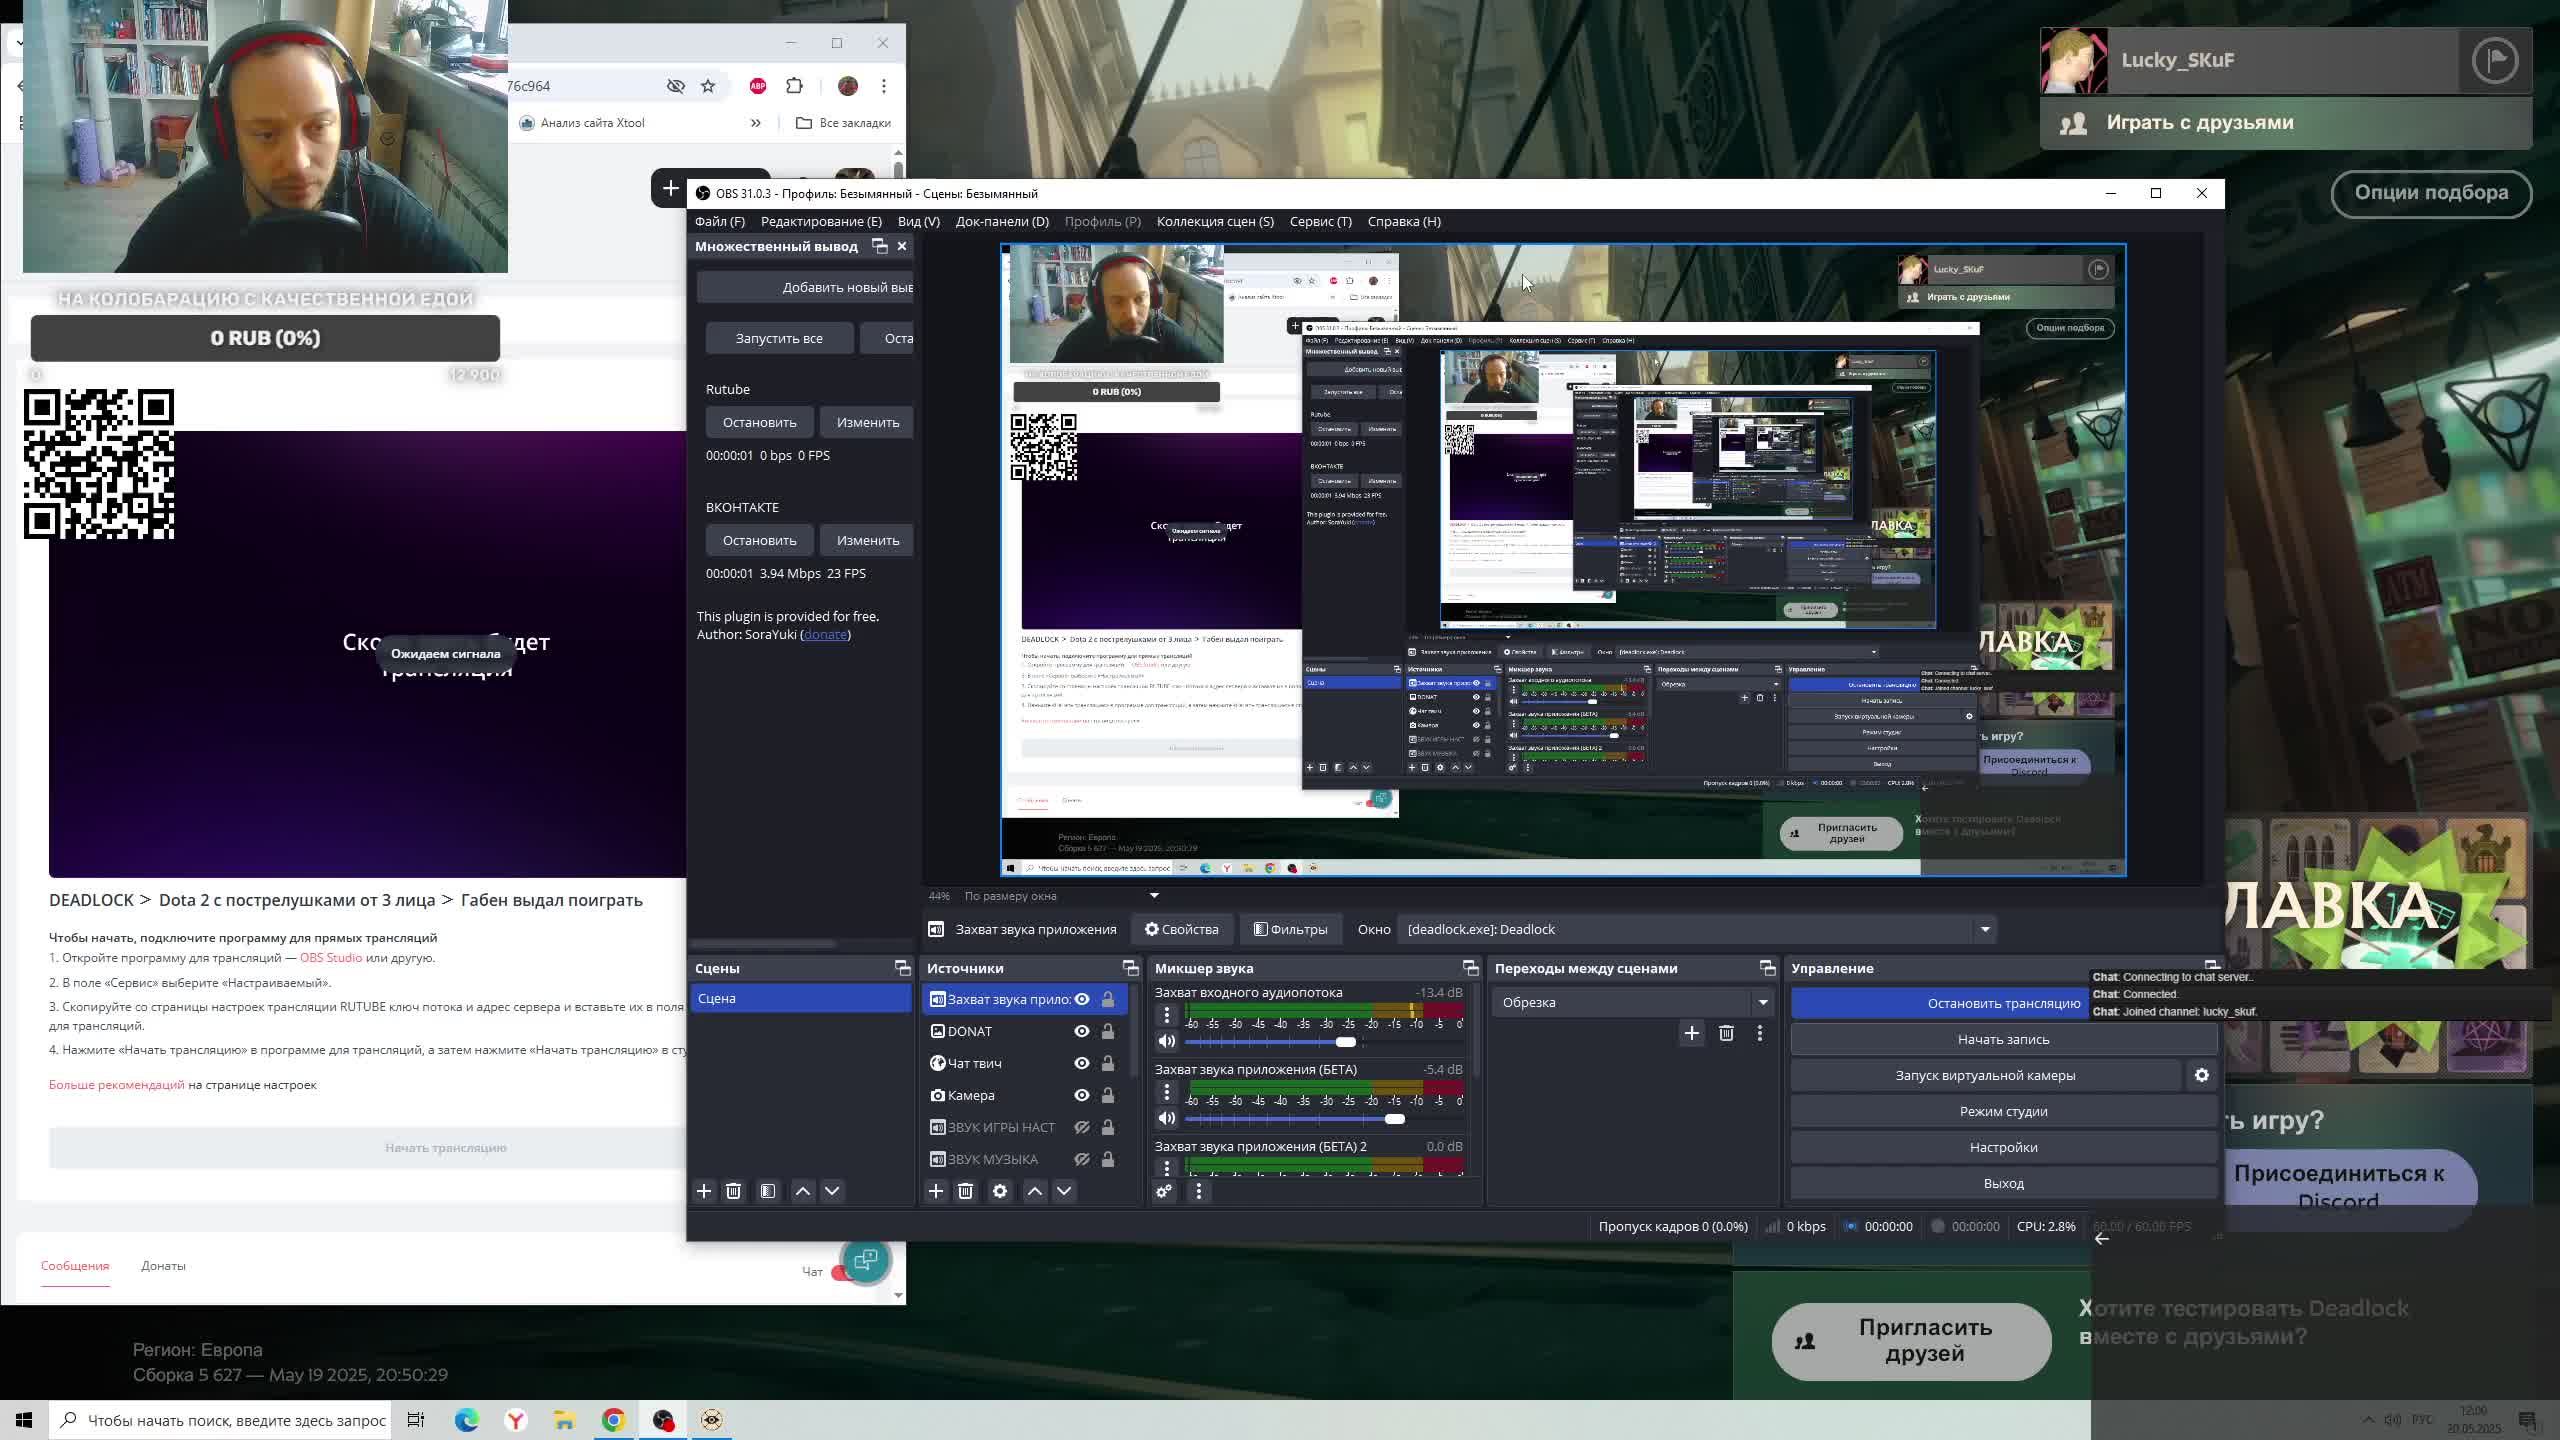This screenshot has height=1440, width=2560.
Task: Hide the DONAT source
Action: point(1082,1031)
